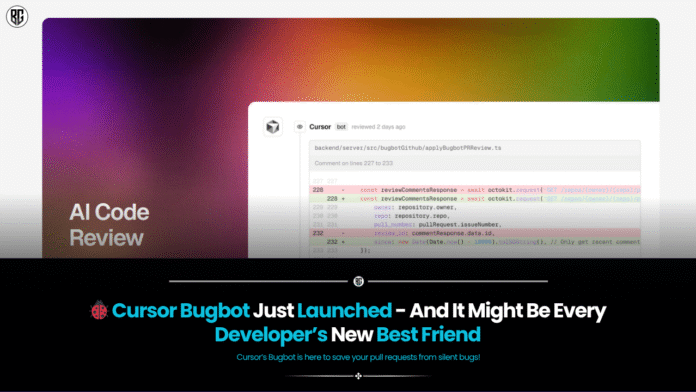
Task: Click the 'AI Code Review' heading
Action: (x=109, y=225)
